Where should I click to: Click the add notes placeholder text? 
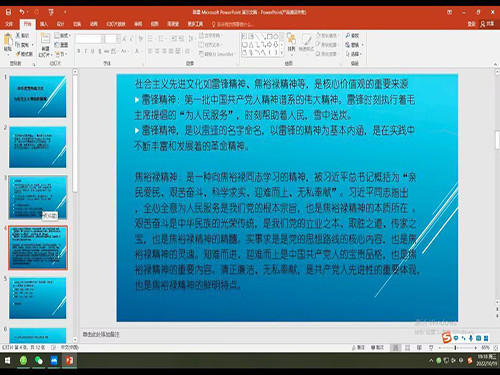pos(101,334)
